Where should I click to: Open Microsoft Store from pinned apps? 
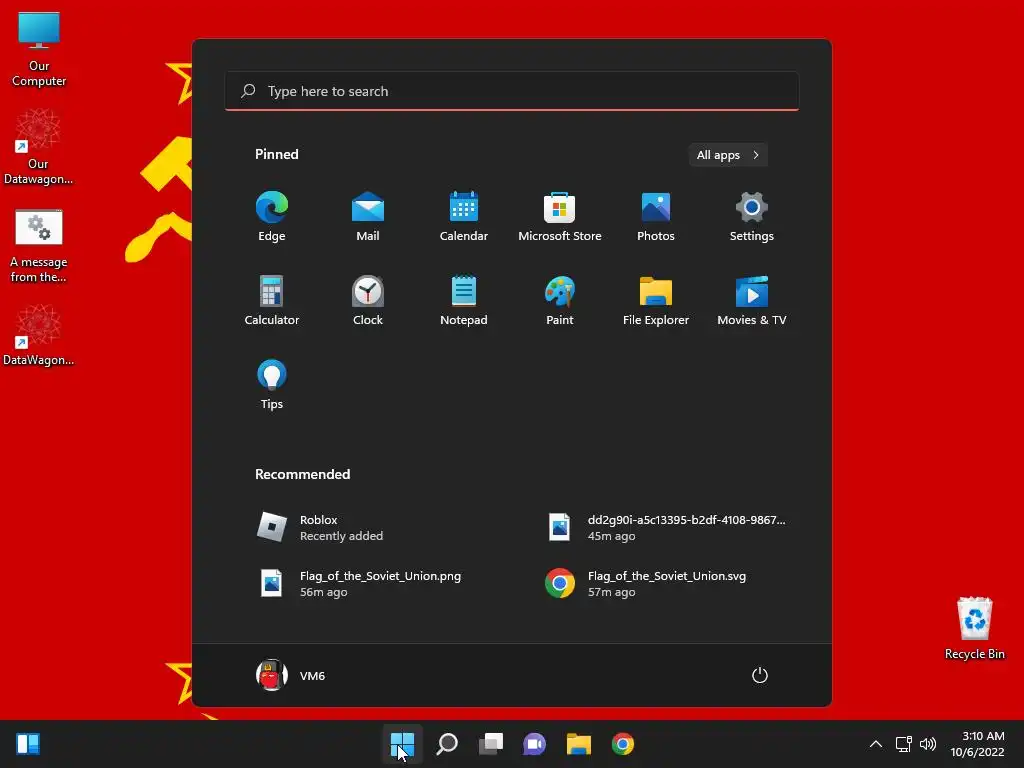(x=560, y=217)
